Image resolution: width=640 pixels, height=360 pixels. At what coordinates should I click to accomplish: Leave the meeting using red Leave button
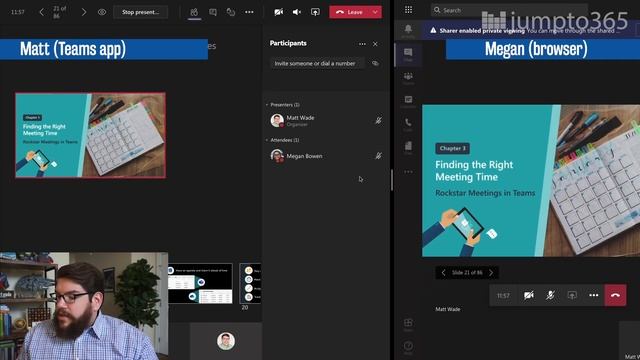click(x=349, y=12)
